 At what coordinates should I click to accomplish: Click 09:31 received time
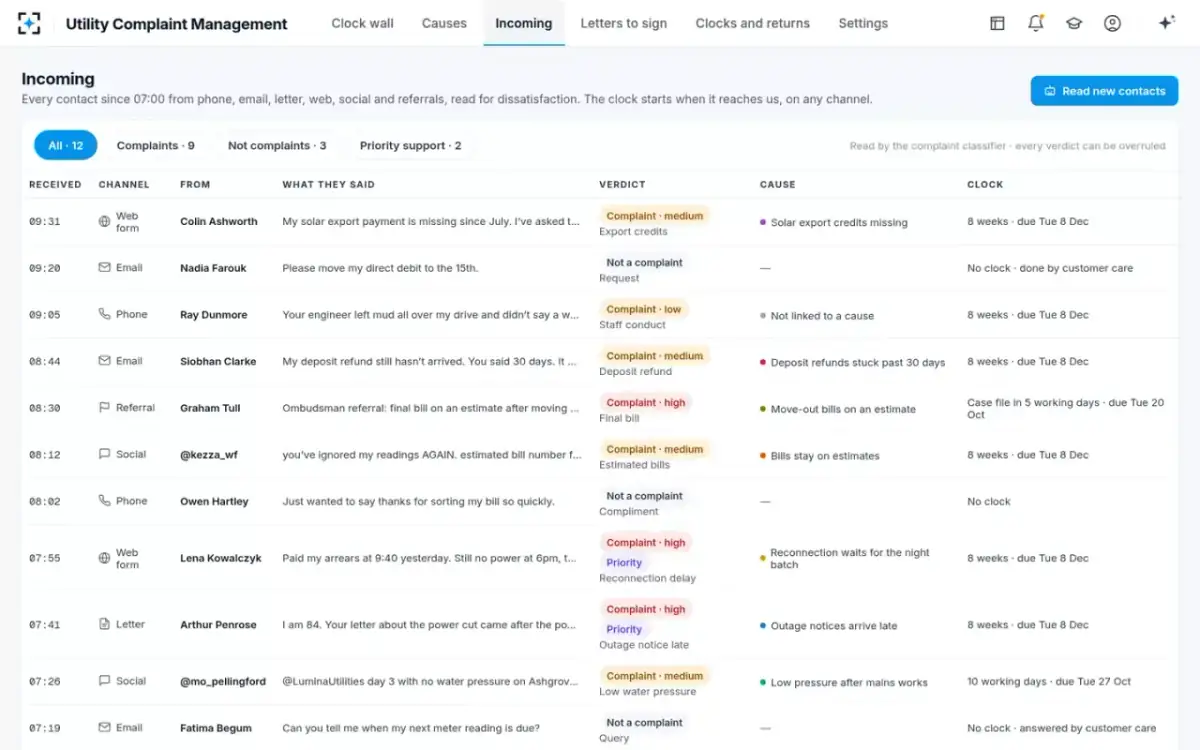[x=45, y=222]
